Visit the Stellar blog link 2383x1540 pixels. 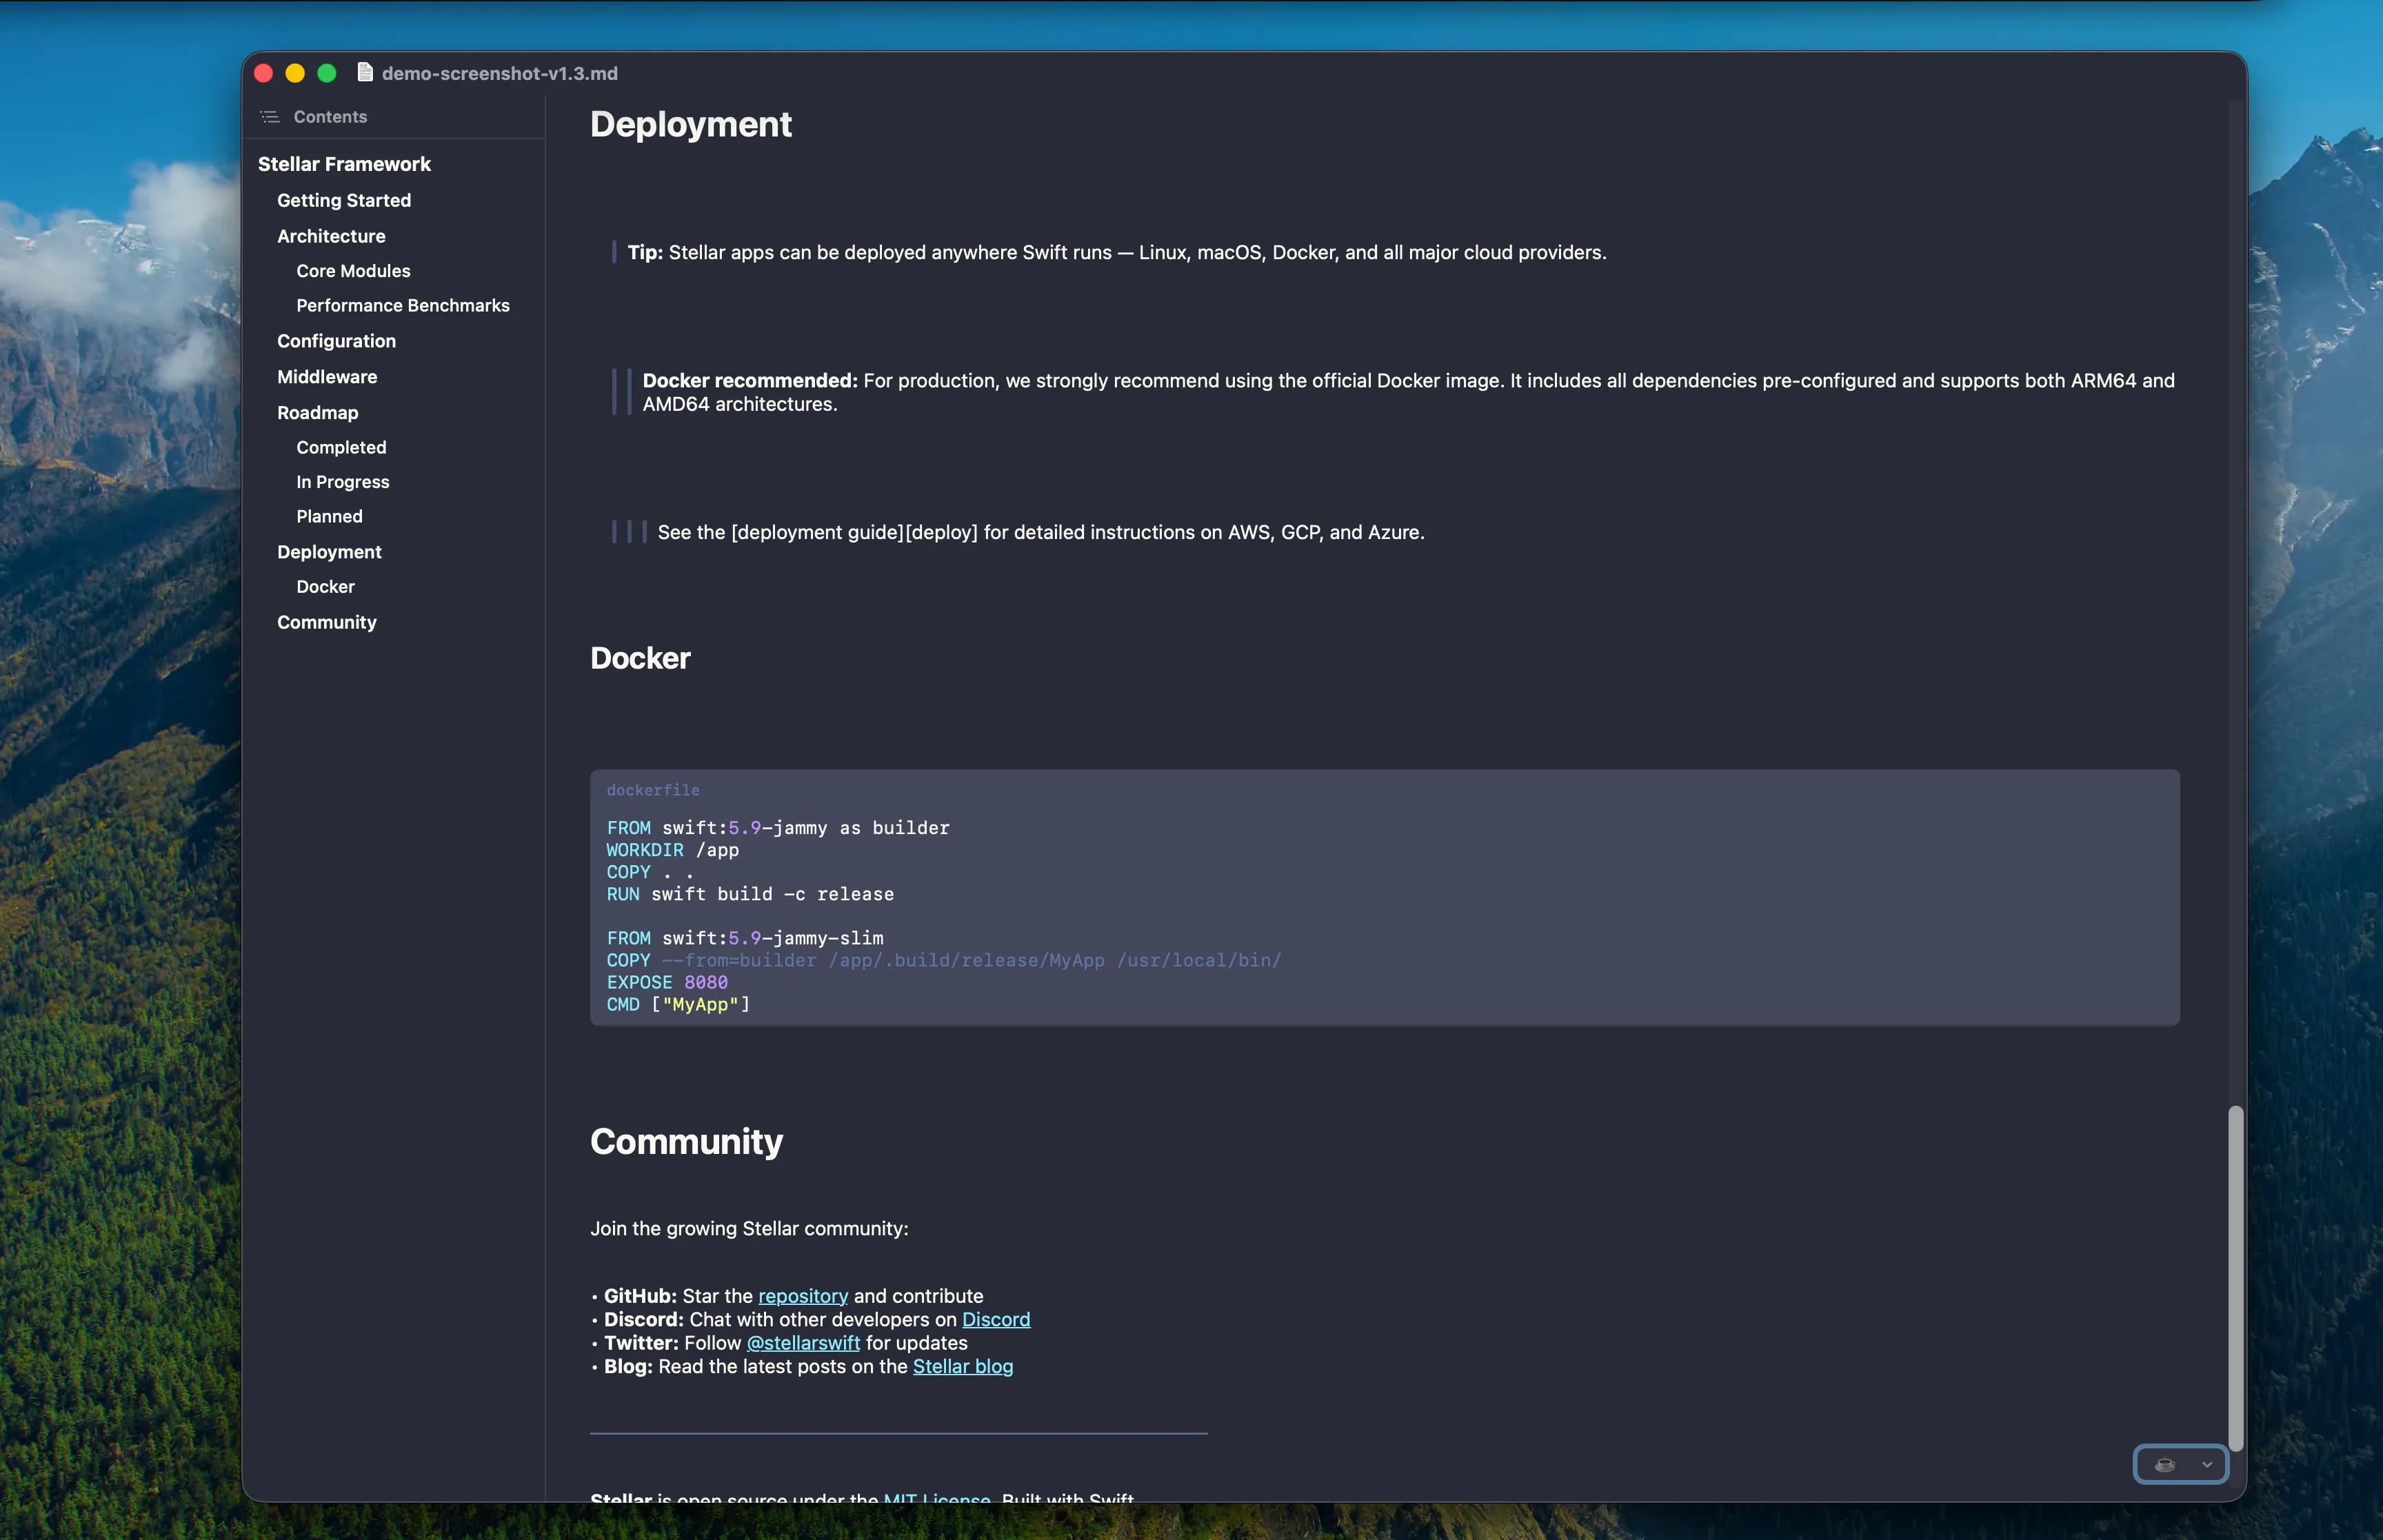pos(963,1366)
